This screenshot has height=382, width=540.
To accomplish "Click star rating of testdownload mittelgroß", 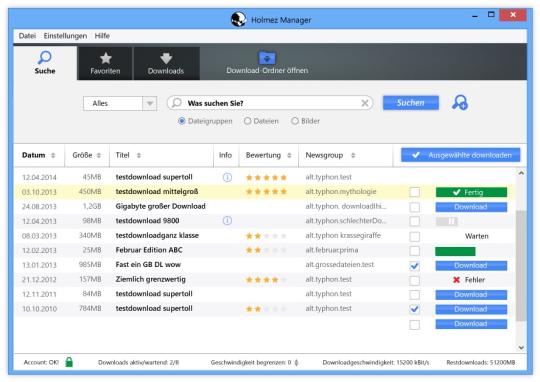I will pyautogui.click(x=266, y=192).
